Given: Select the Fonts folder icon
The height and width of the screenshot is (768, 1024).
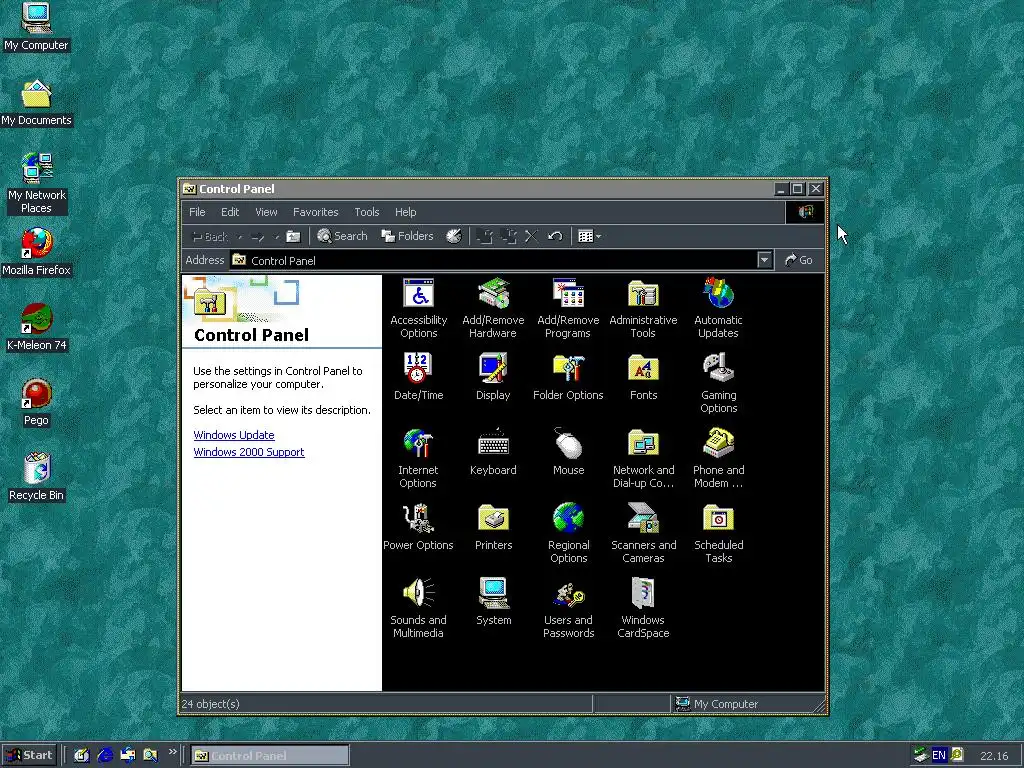Looking at the screenshot, I should (x=643, y=377).
